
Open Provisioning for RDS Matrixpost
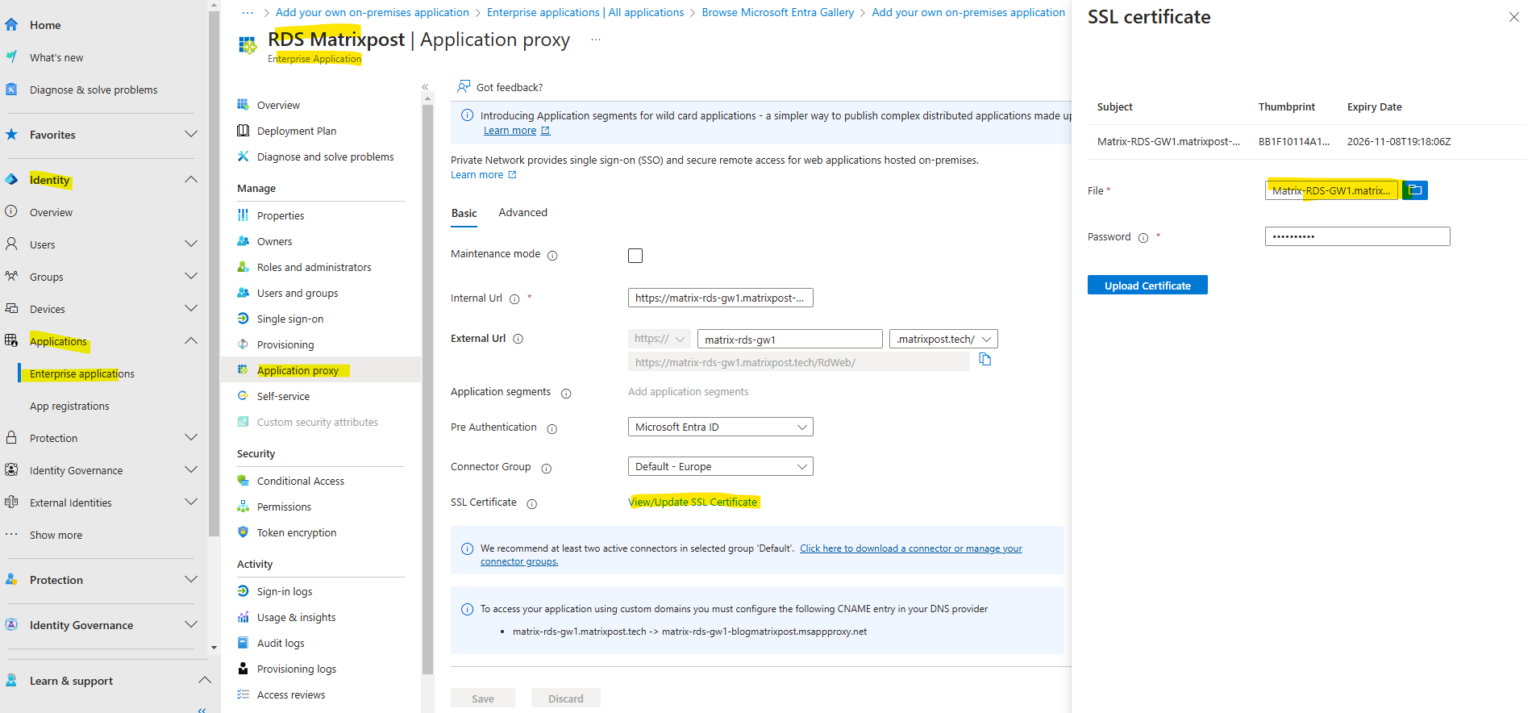[x=287, y=344]
